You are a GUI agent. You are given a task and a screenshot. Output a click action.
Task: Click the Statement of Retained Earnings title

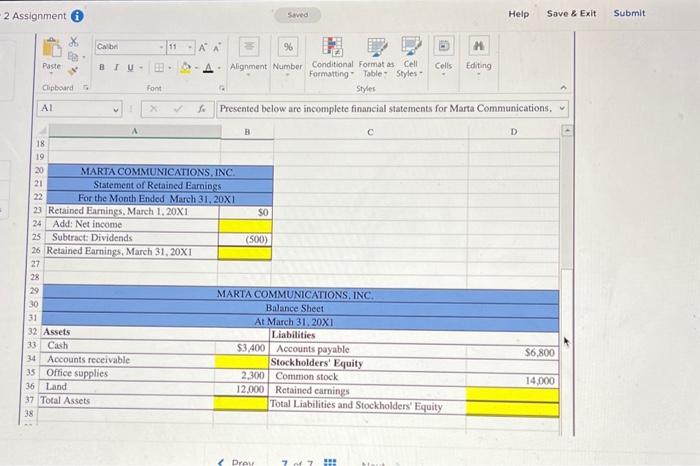157,185
